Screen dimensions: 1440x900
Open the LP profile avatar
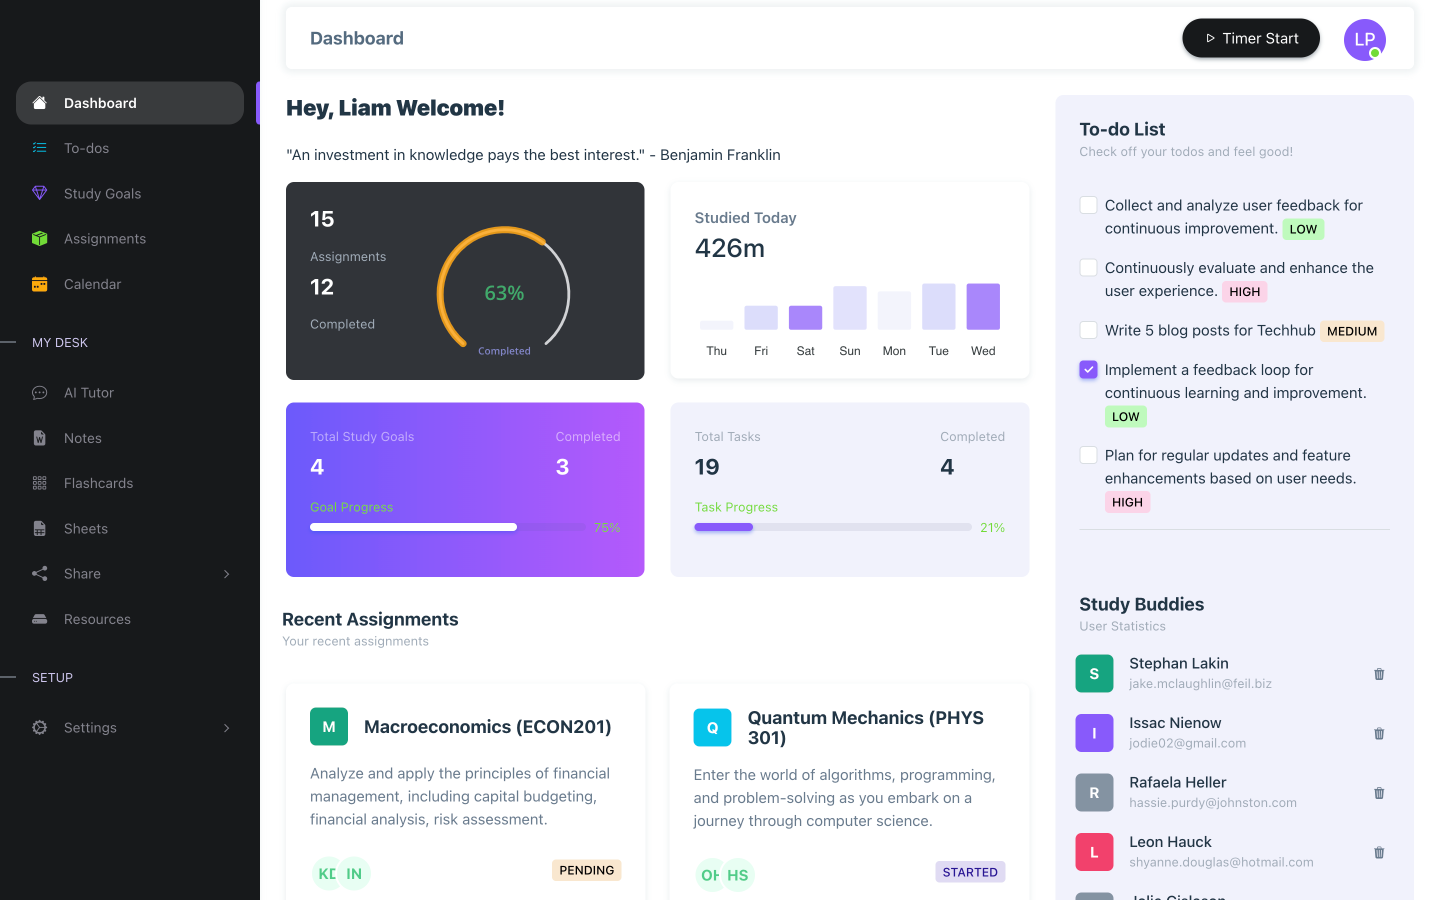1364,40
